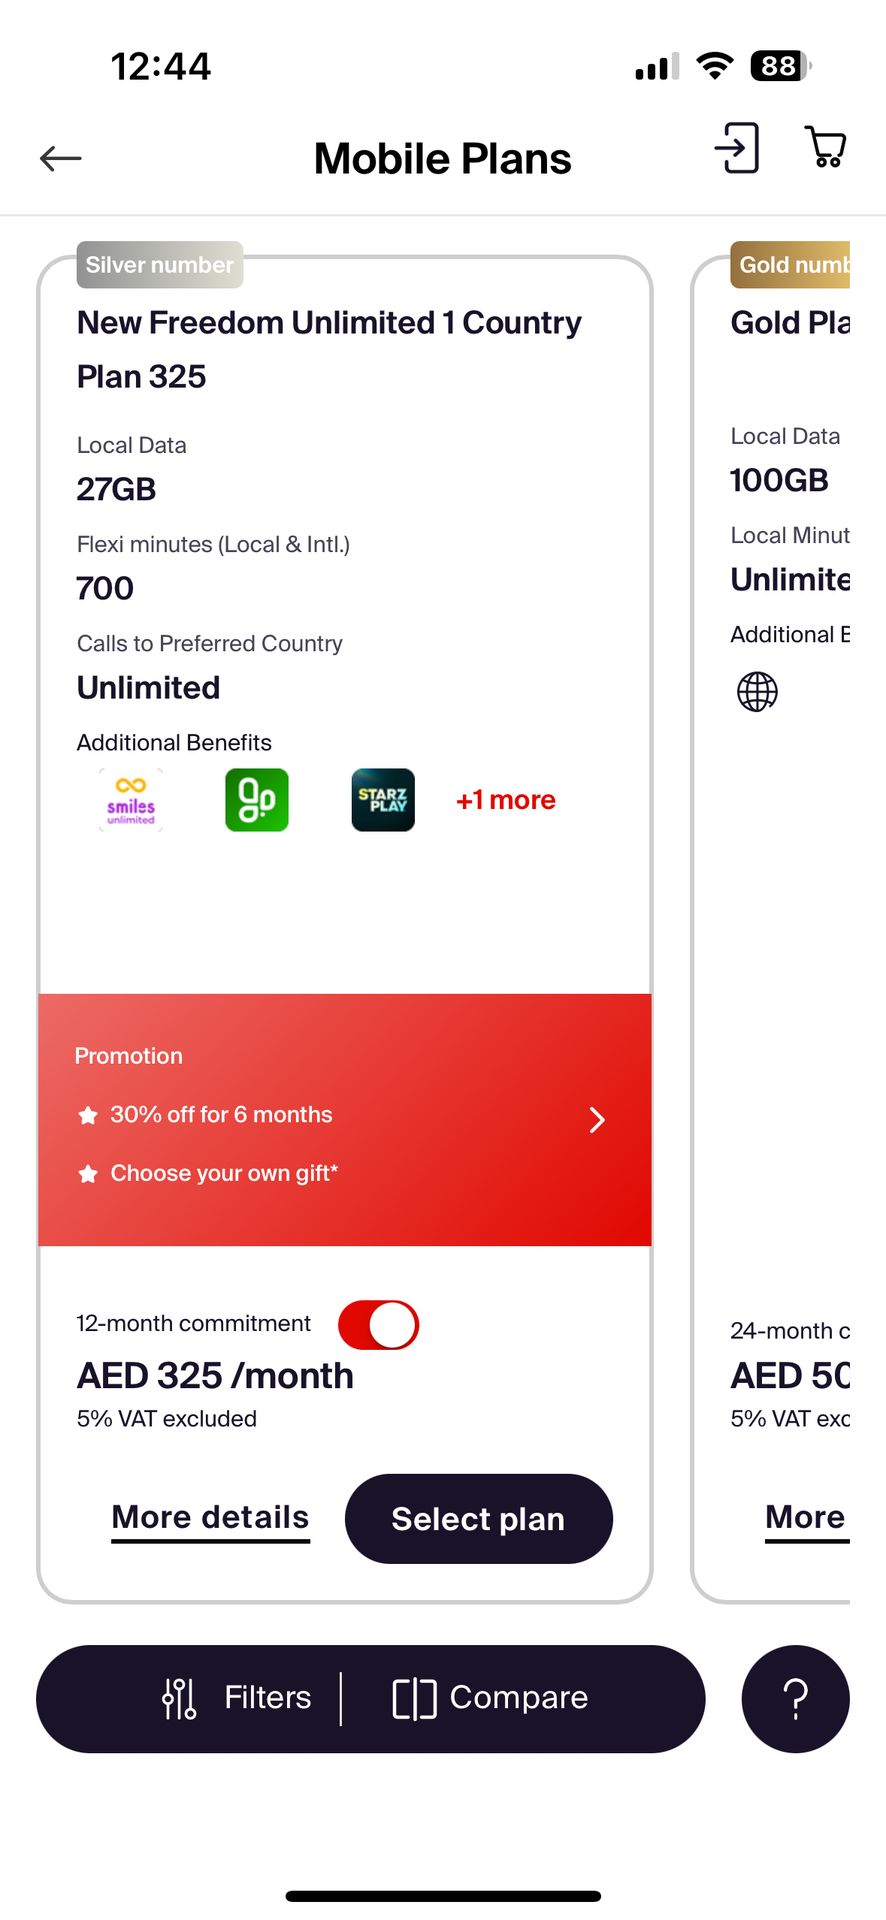Show the +1 more benefits
This screenshot has width=886, height=1920.
[x=506, y=800]
